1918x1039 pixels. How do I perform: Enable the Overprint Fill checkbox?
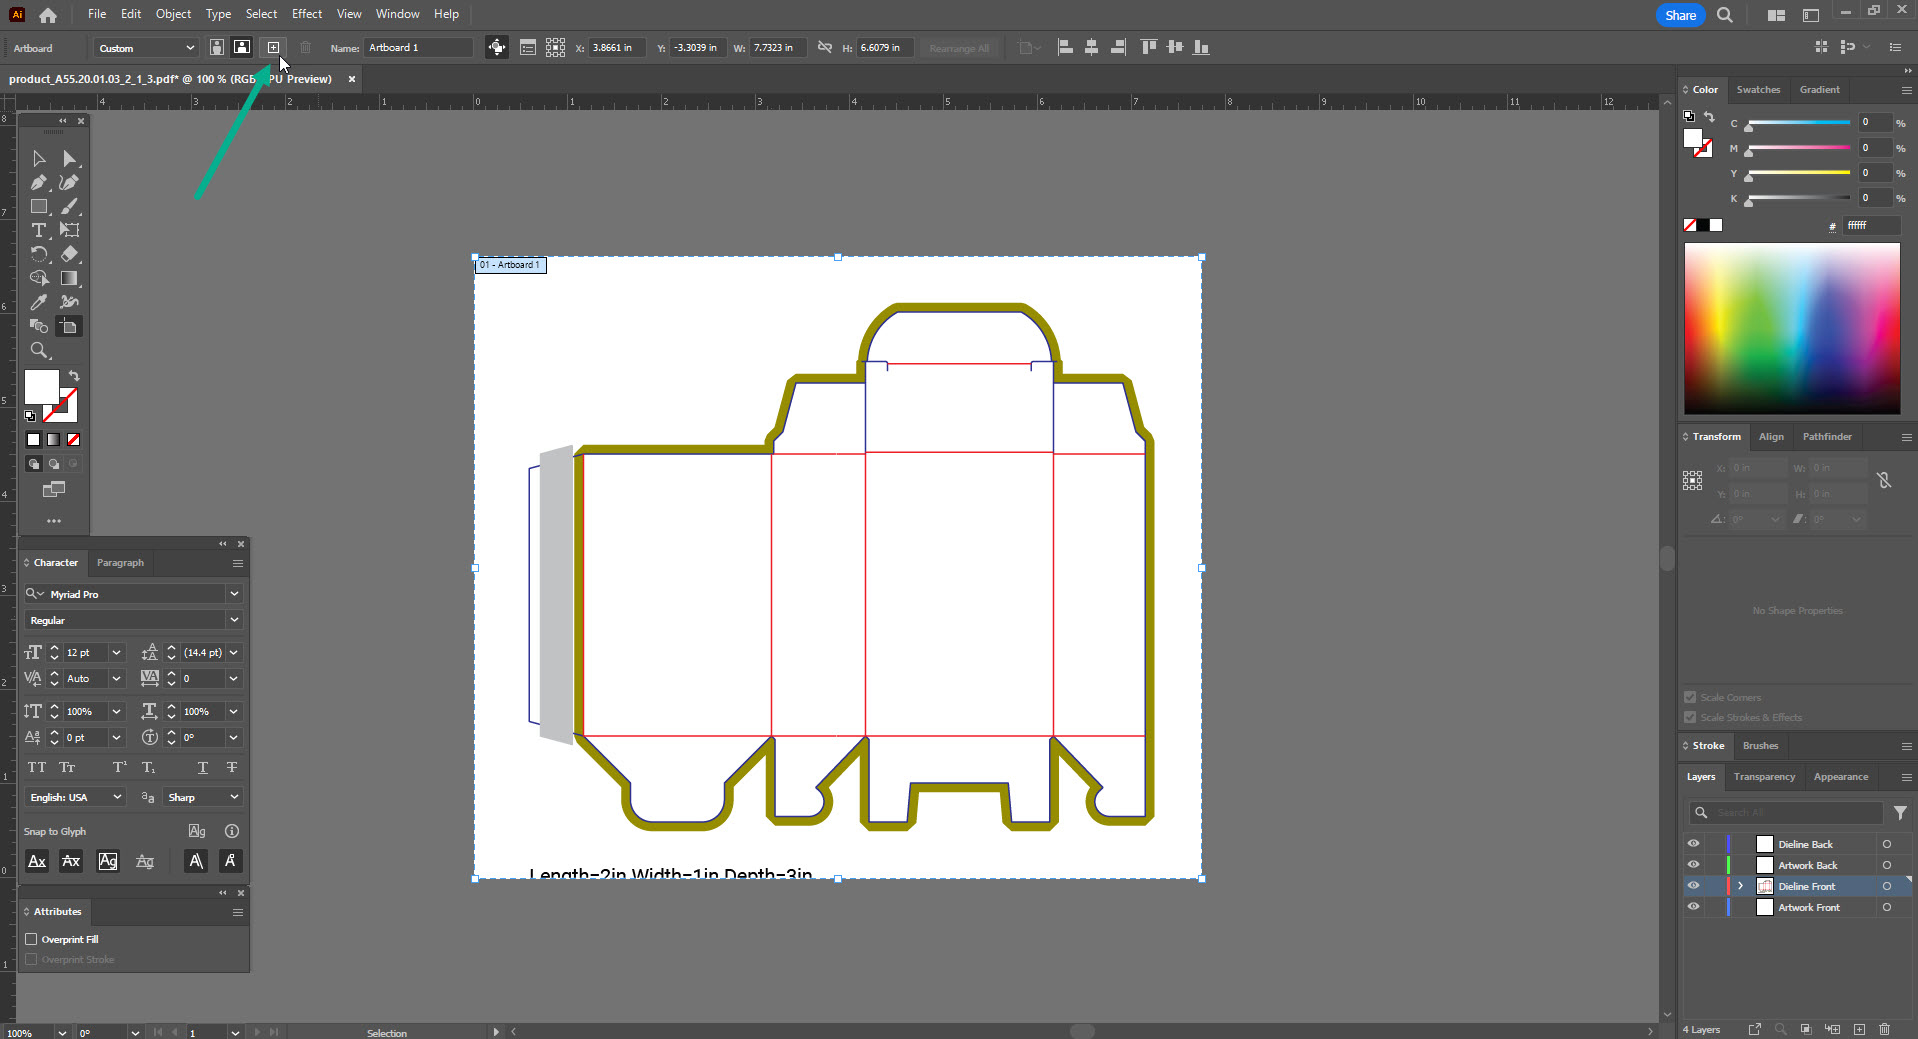tap(31, 939)
